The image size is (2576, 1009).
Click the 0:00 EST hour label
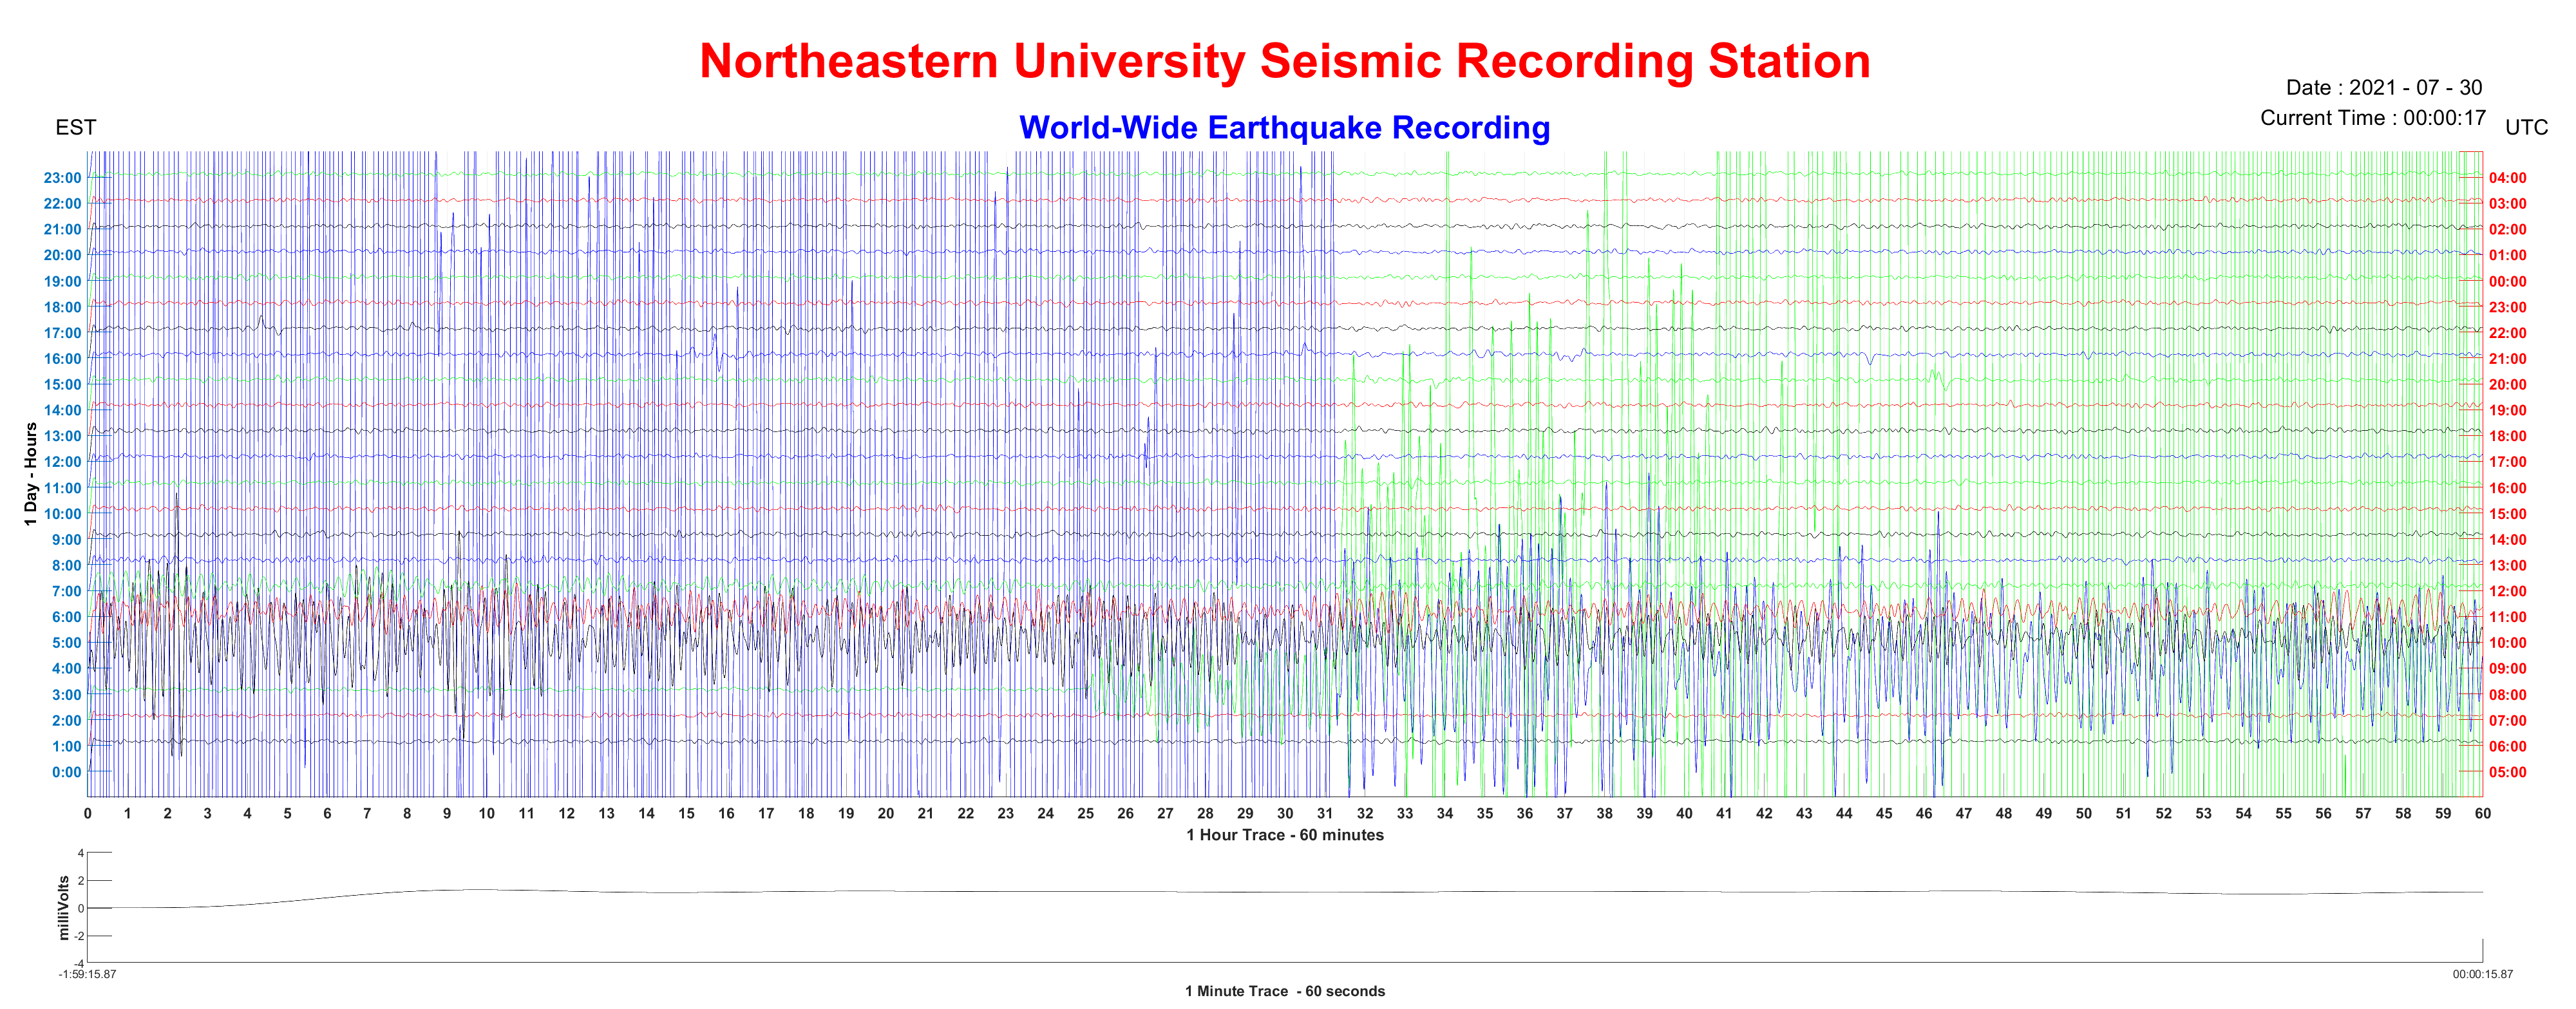coord(66,772)
